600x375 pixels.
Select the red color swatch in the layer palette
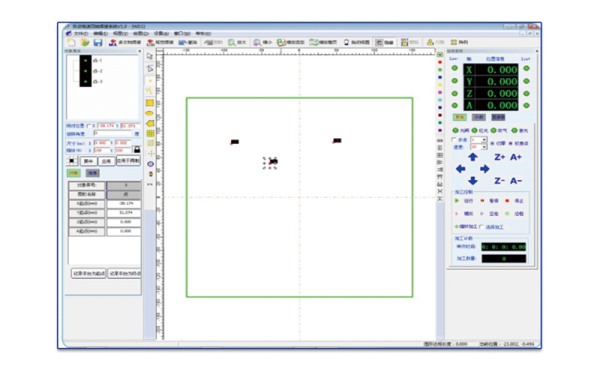440,62
